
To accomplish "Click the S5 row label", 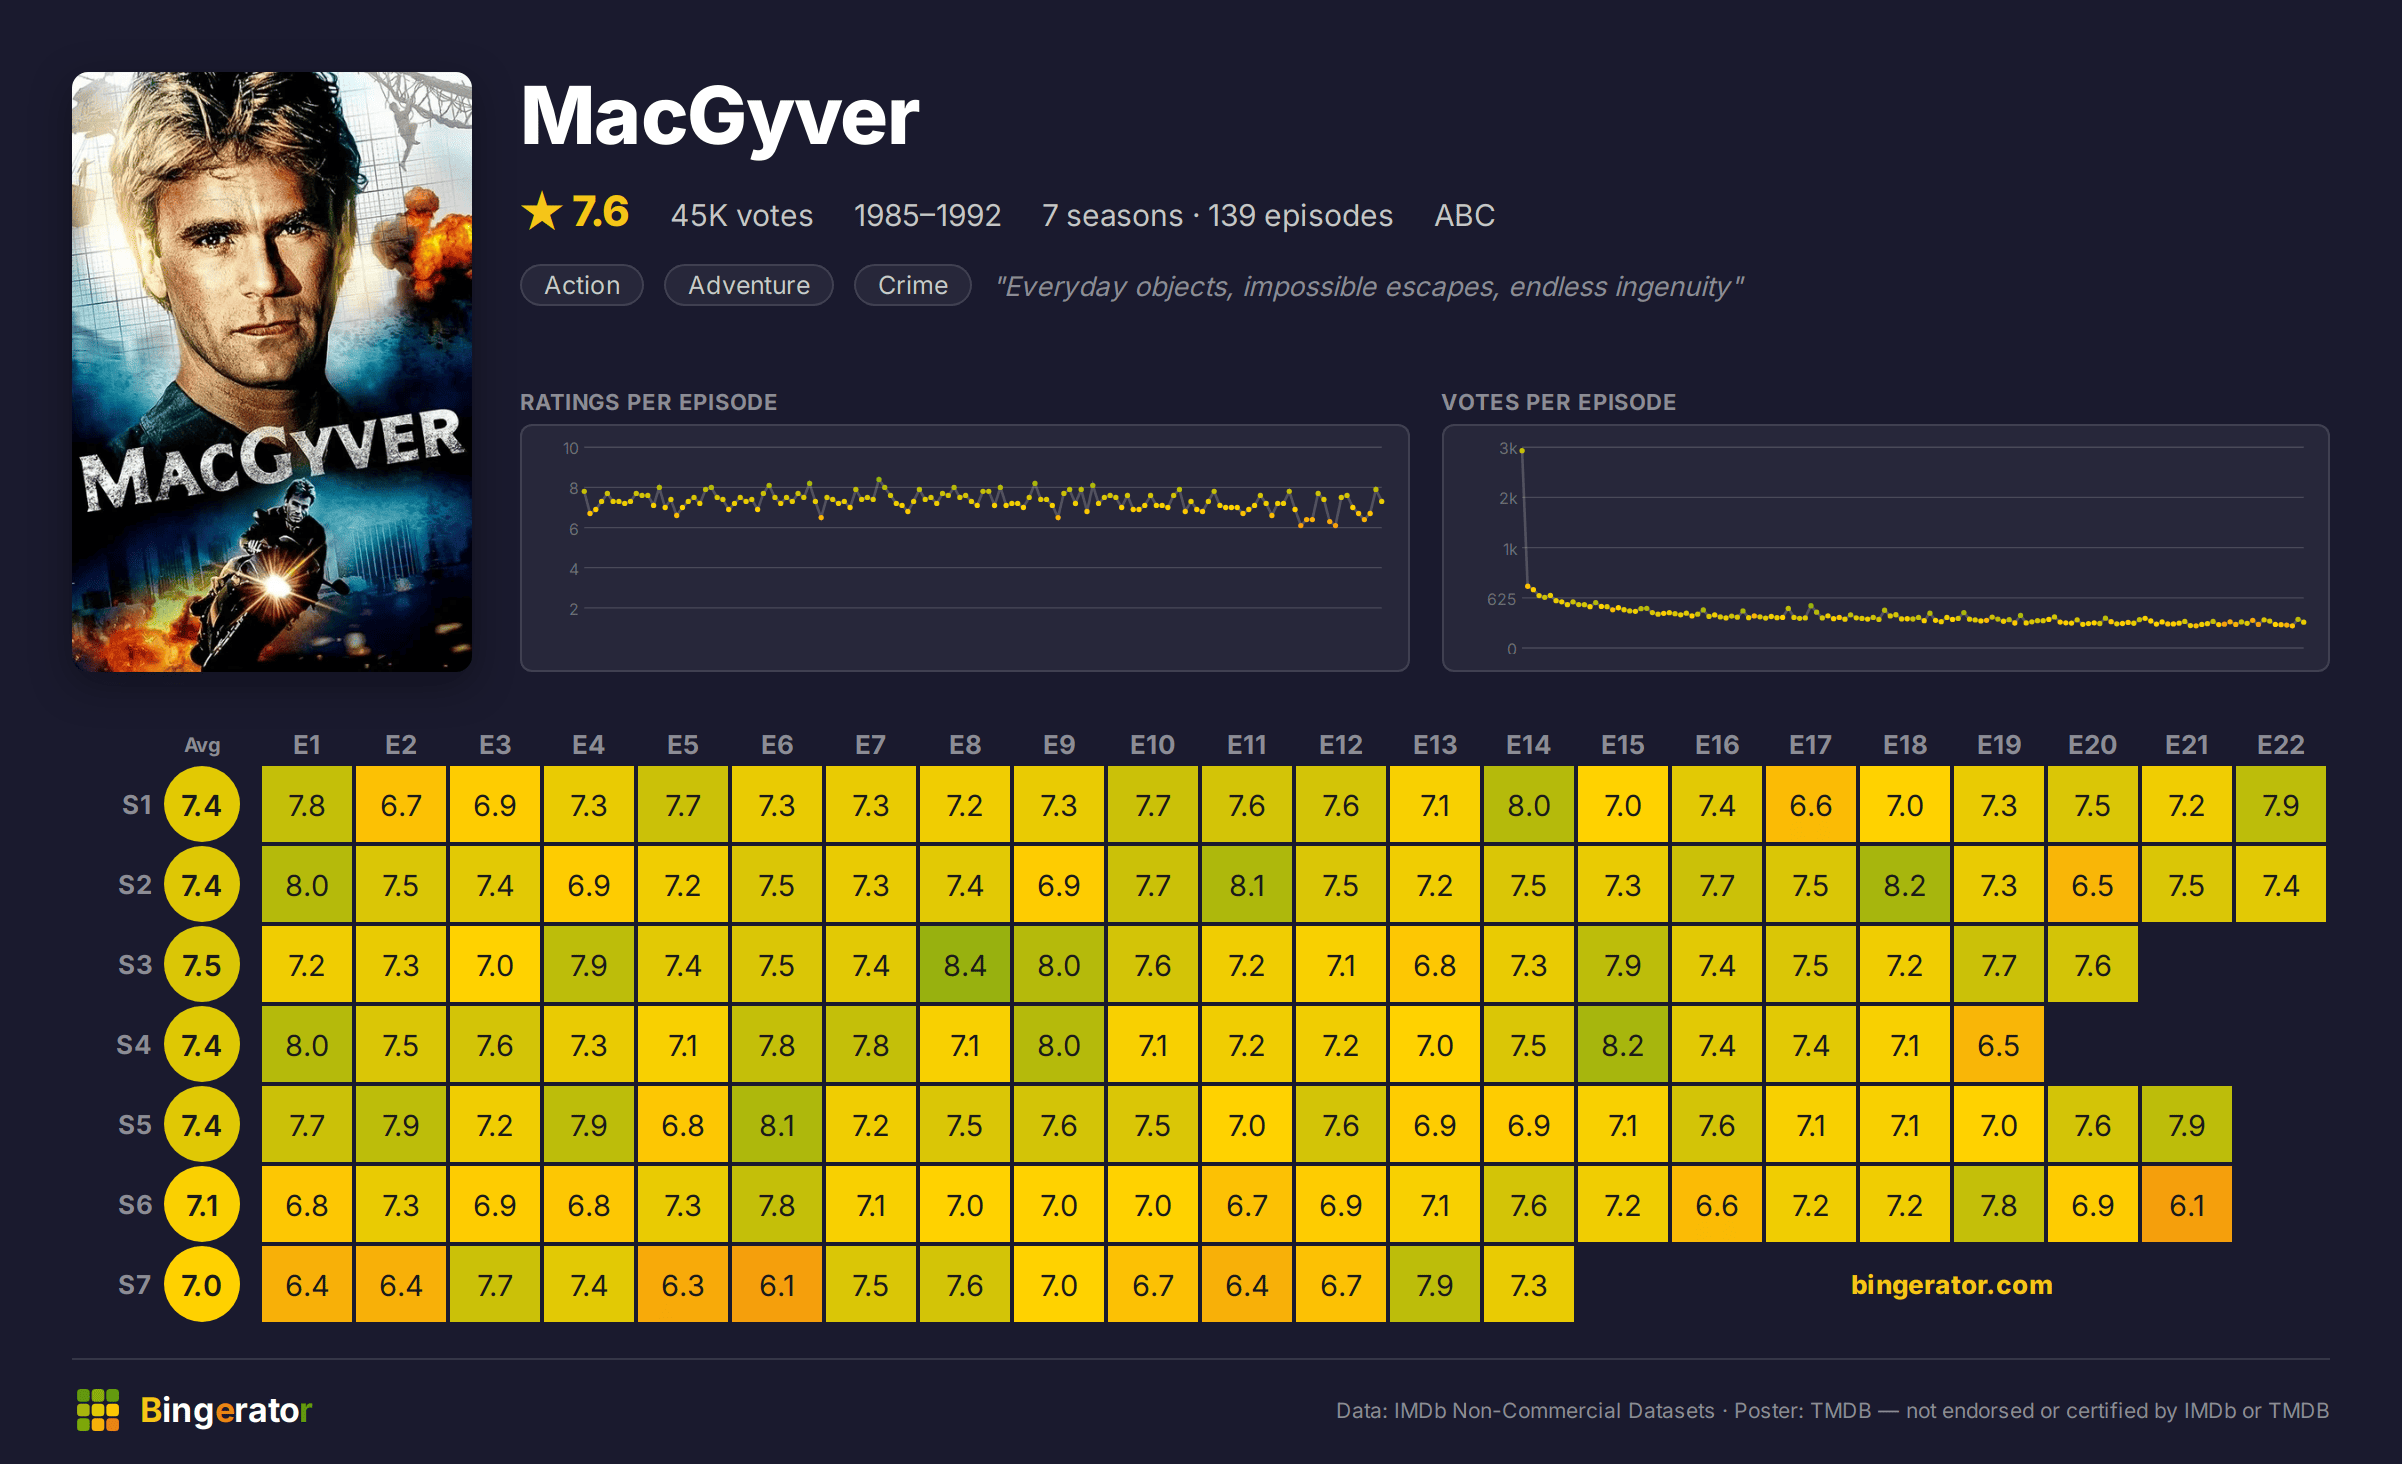I will [135, 1125].
